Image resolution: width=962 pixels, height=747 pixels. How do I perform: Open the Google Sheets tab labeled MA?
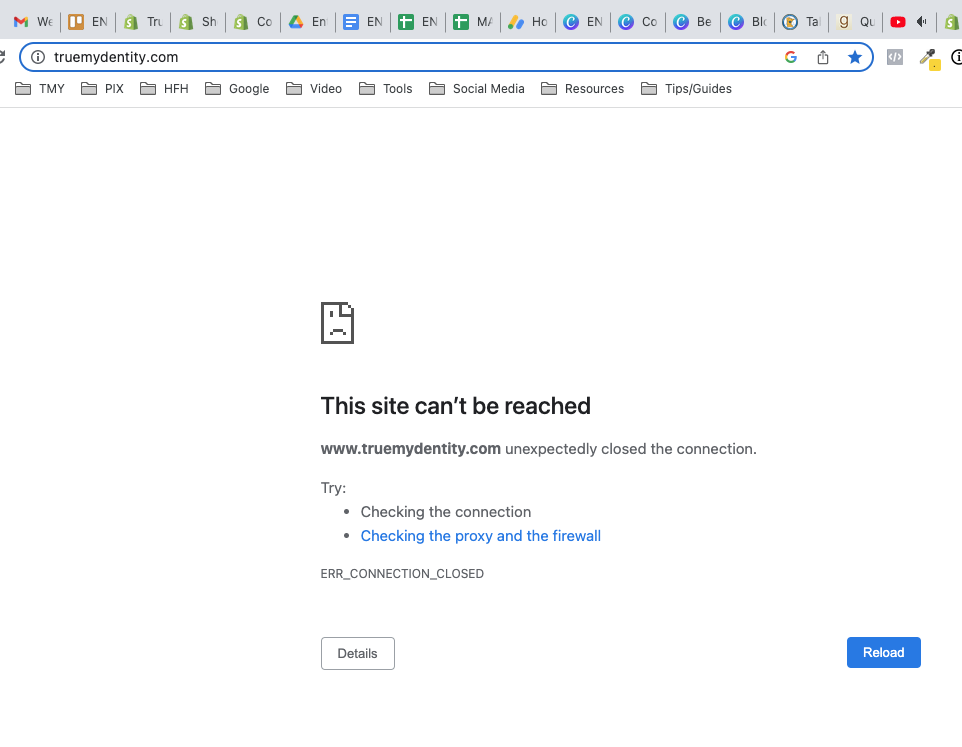[x=473, y=22]
